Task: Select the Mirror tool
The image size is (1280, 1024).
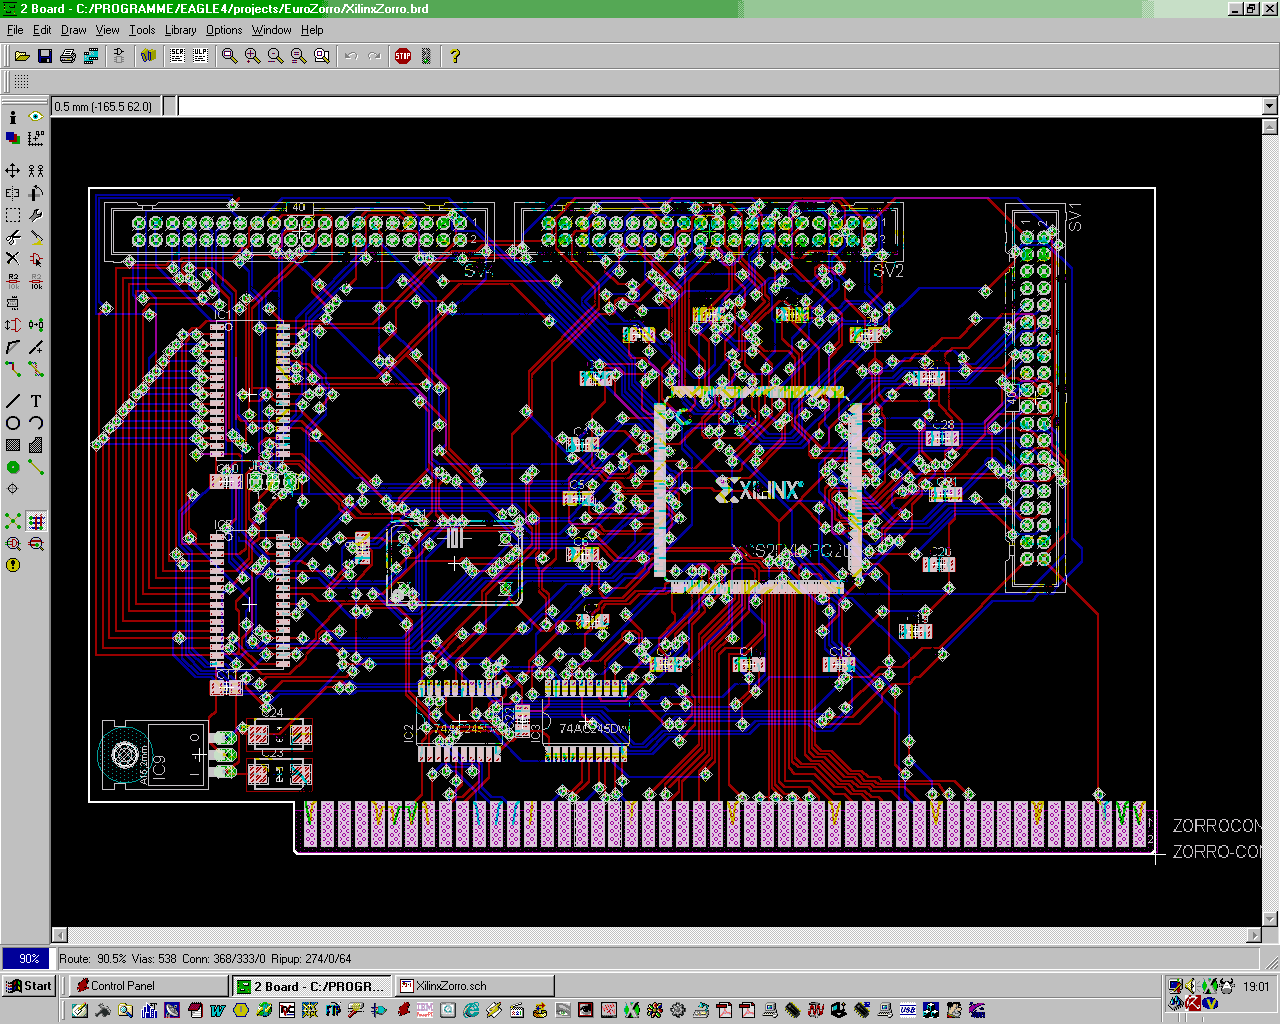Action: click(x=13, y=193)
